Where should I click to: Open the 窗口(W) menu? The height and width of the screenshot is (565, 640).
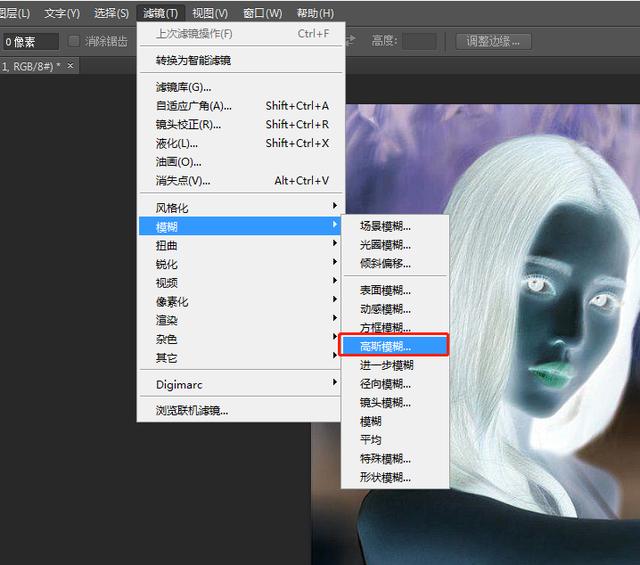click(x=262, y=13)
